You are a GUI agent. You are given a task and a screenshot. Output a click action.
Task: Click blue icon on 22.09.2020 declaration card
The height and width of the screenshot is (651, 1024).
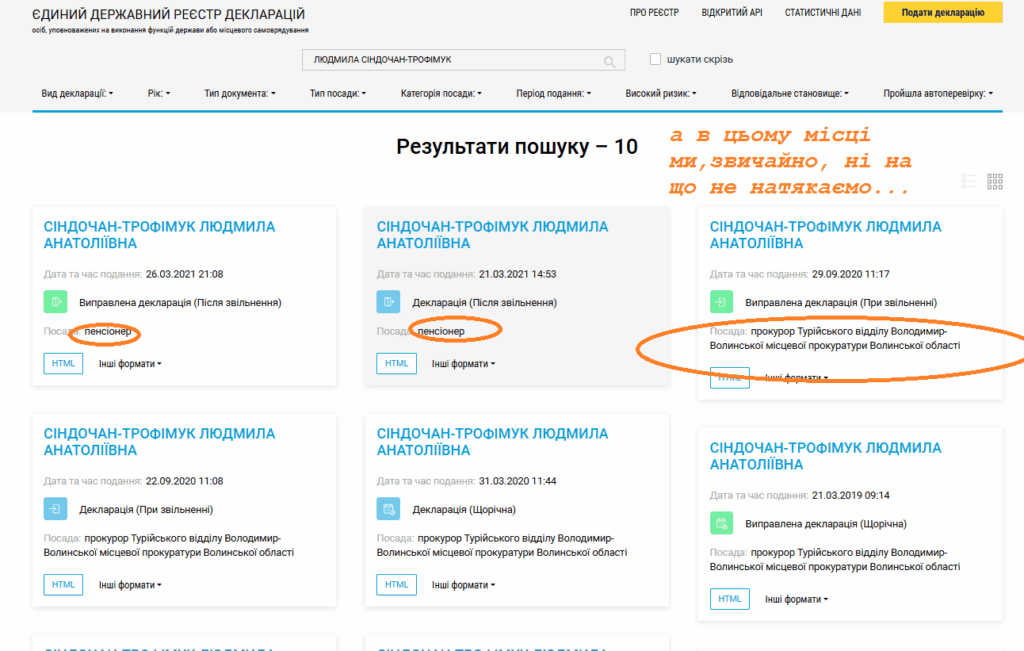(55, 509)
